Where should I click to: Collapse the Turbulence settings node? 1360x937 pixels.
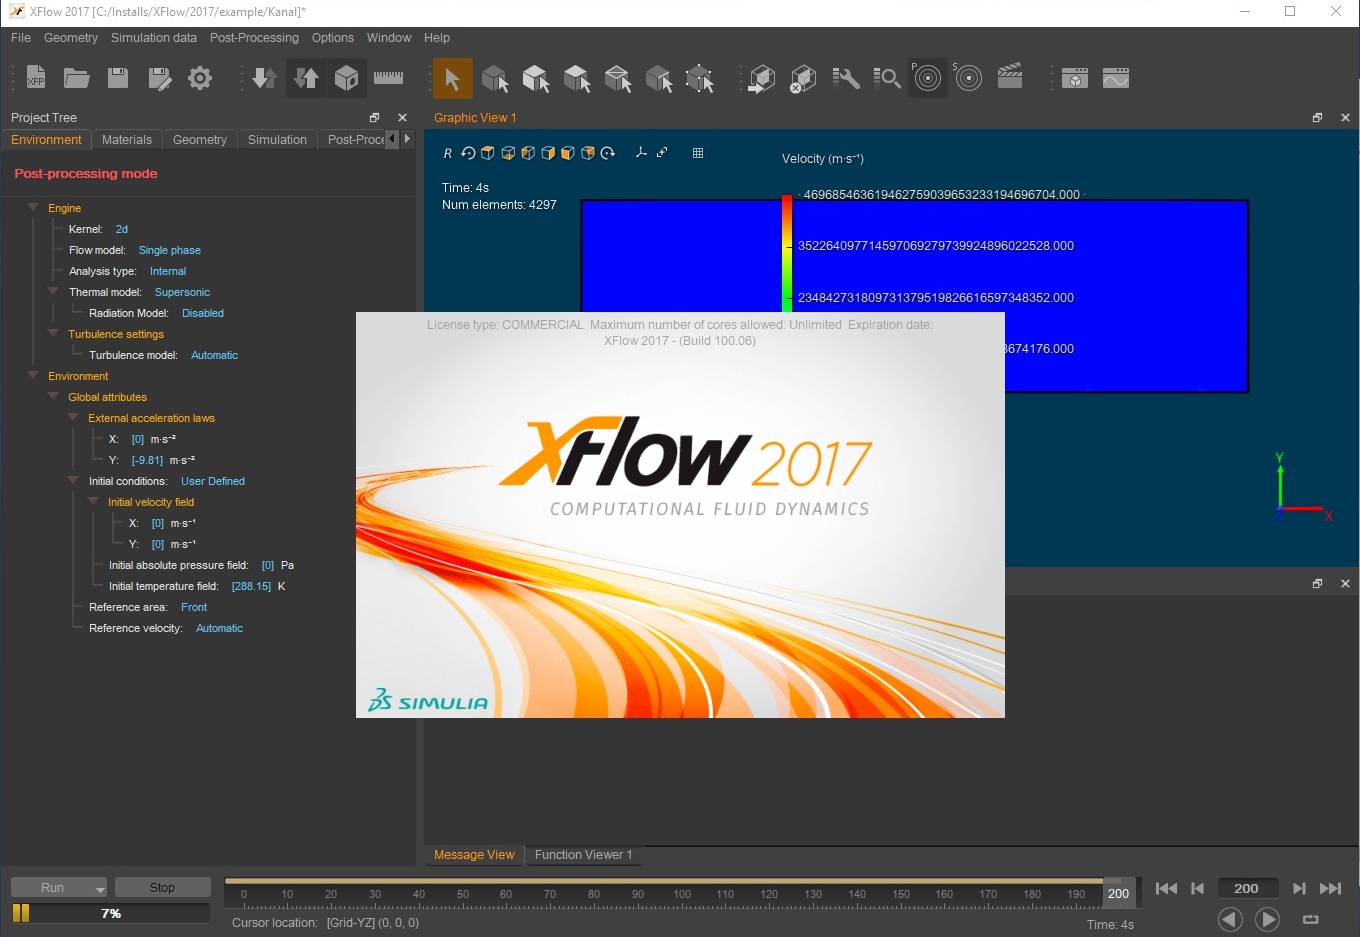pos(53,333)
